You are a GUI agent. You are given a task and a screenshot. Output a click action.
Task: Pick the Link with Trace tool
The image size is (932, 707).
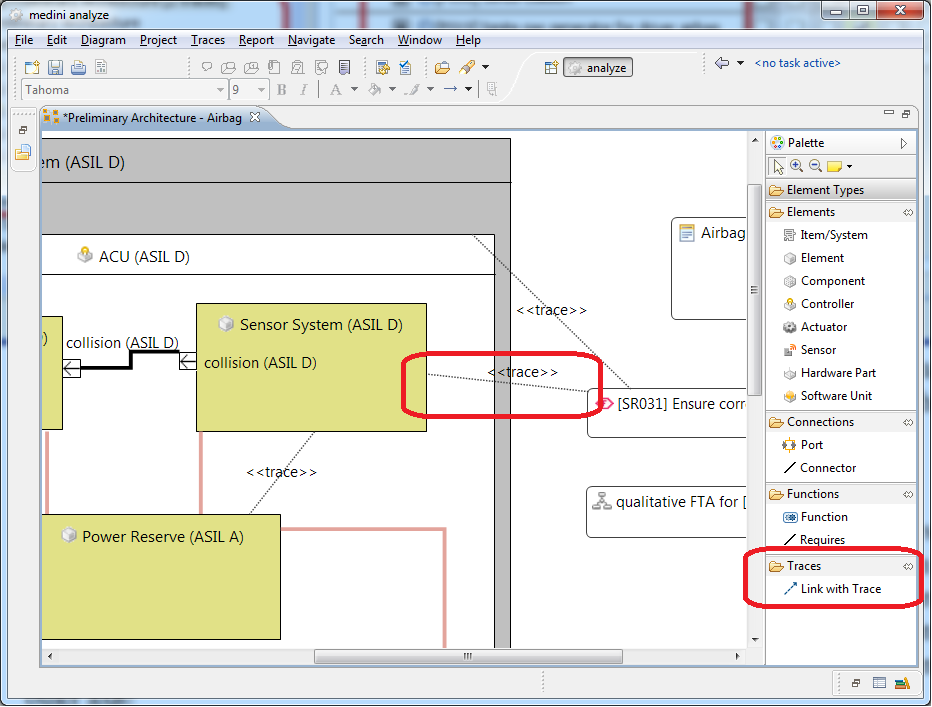840,589
